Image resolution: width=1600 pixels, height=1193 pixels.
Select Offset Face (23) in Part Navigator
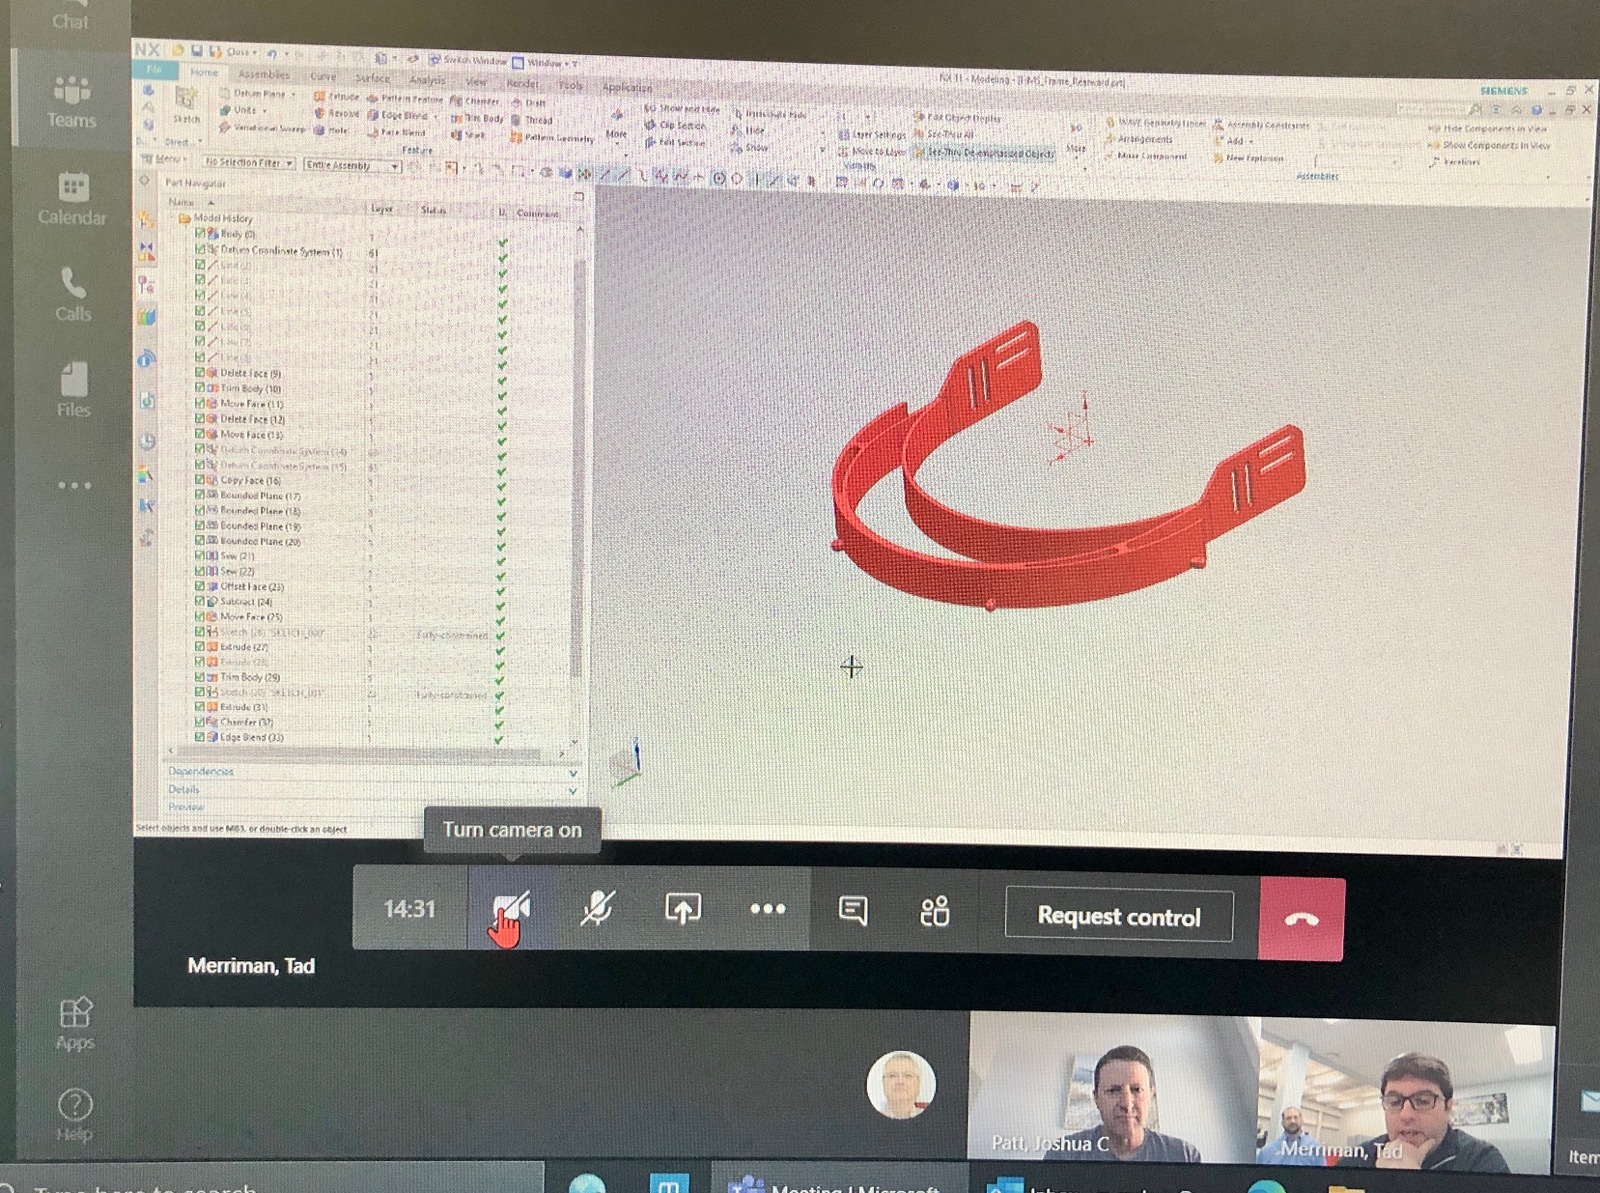tap(252, 586)
